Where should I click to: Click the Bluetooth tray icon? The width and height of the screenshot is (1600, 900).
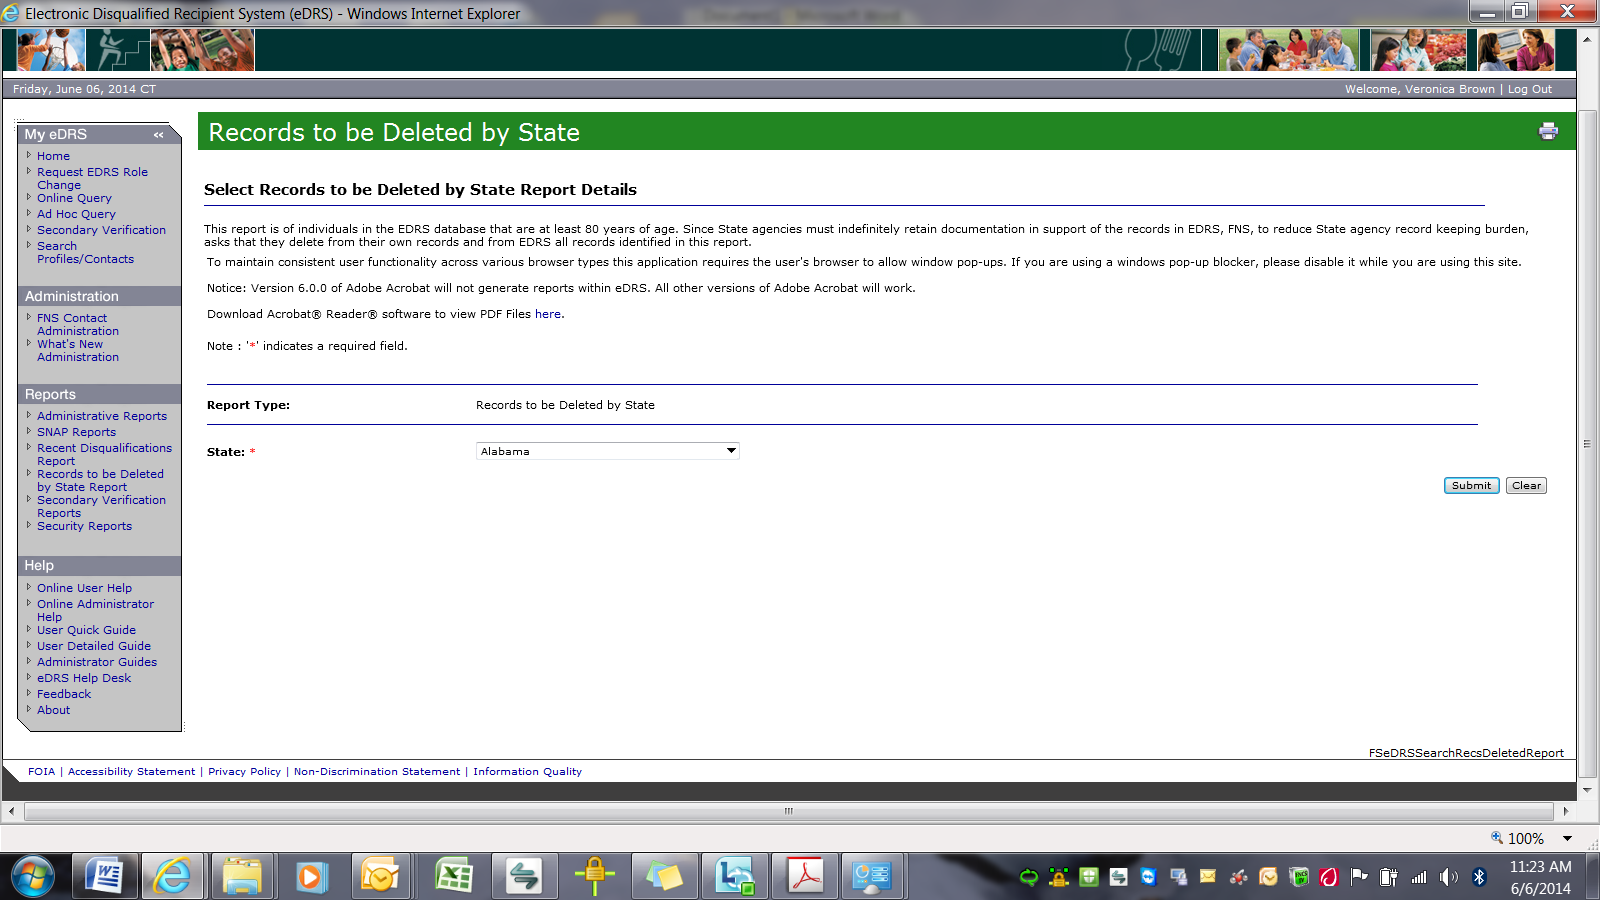1479,877
